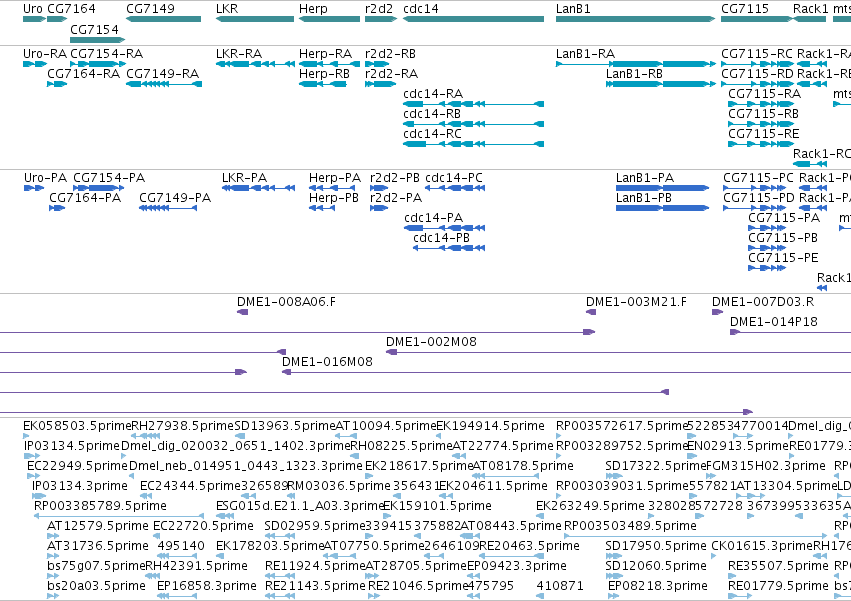Click the cdc14-RB transcript label
851x601 pixels.
[432, 114]
